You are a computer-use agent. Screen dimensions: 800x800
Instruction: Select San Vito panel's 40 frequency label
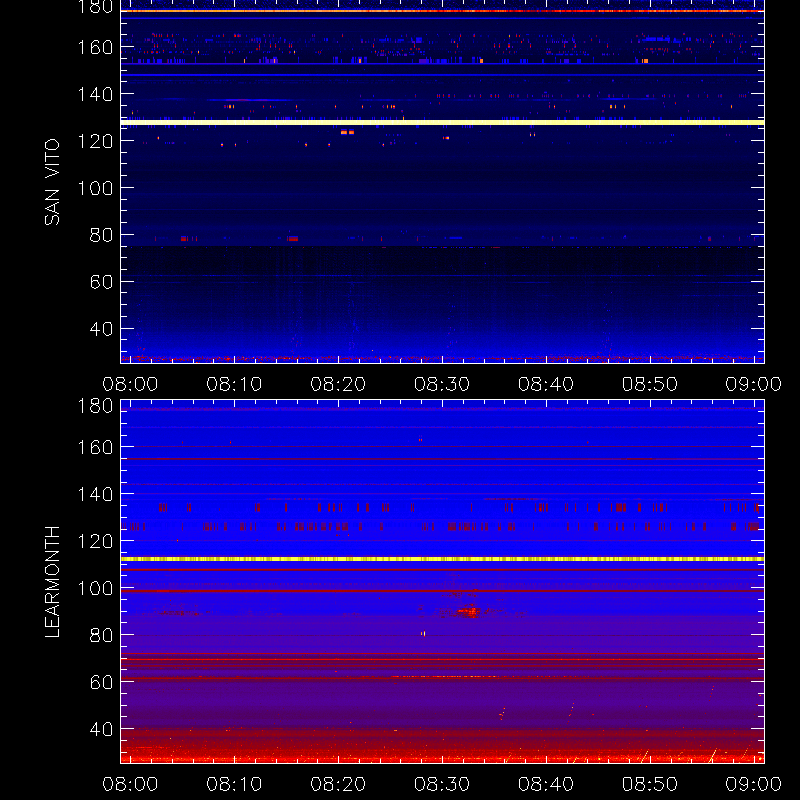point(101,329)
